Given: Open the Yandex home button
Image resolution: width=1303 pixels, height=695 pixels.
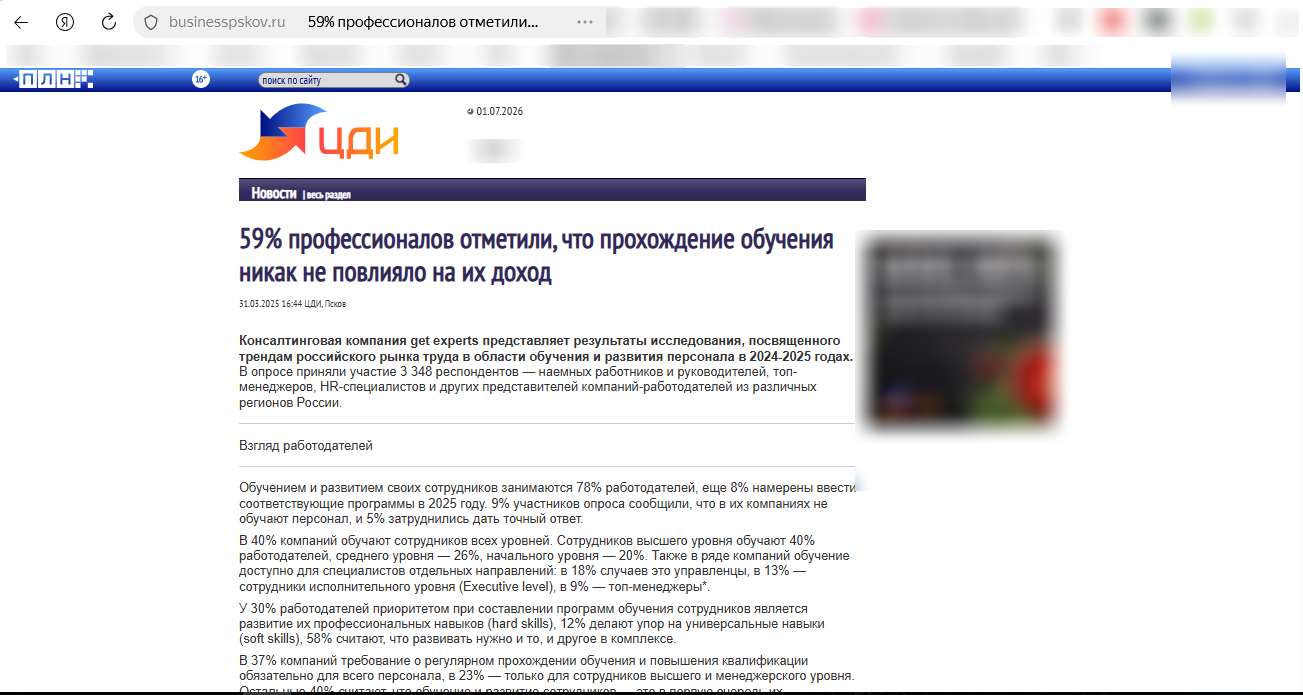Looking at the screenshot, I should pyautogui.click(x=65, y=21).
